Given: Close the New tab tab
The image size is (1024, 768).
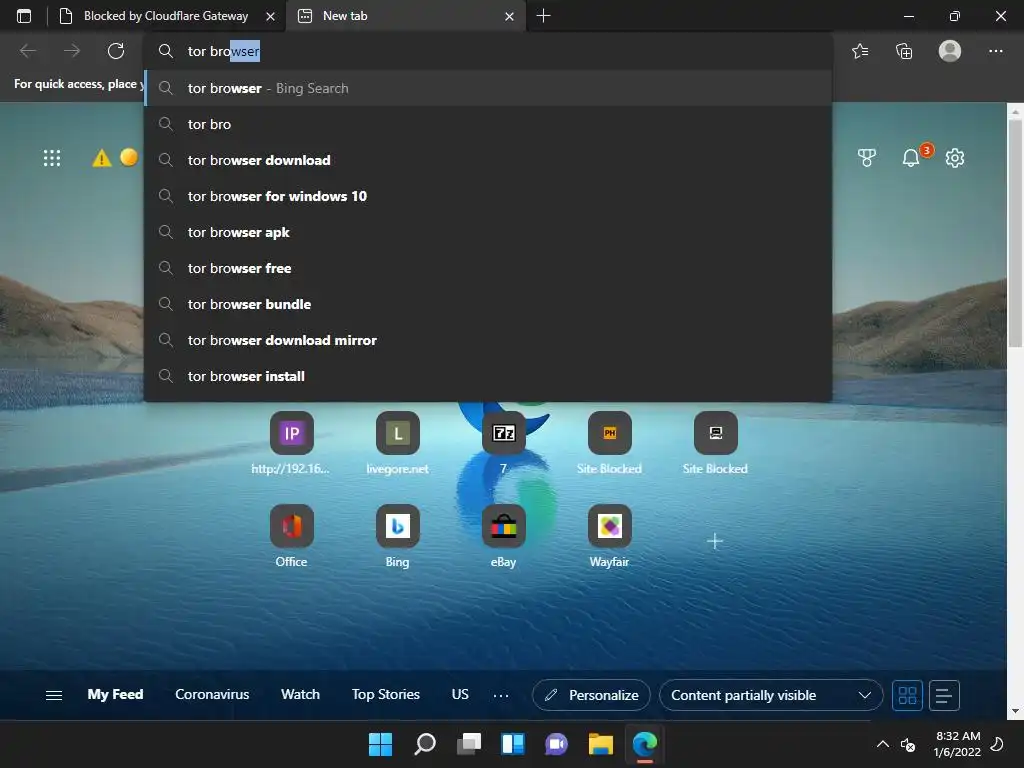Looking at the screenshot, I should [509, 16].
